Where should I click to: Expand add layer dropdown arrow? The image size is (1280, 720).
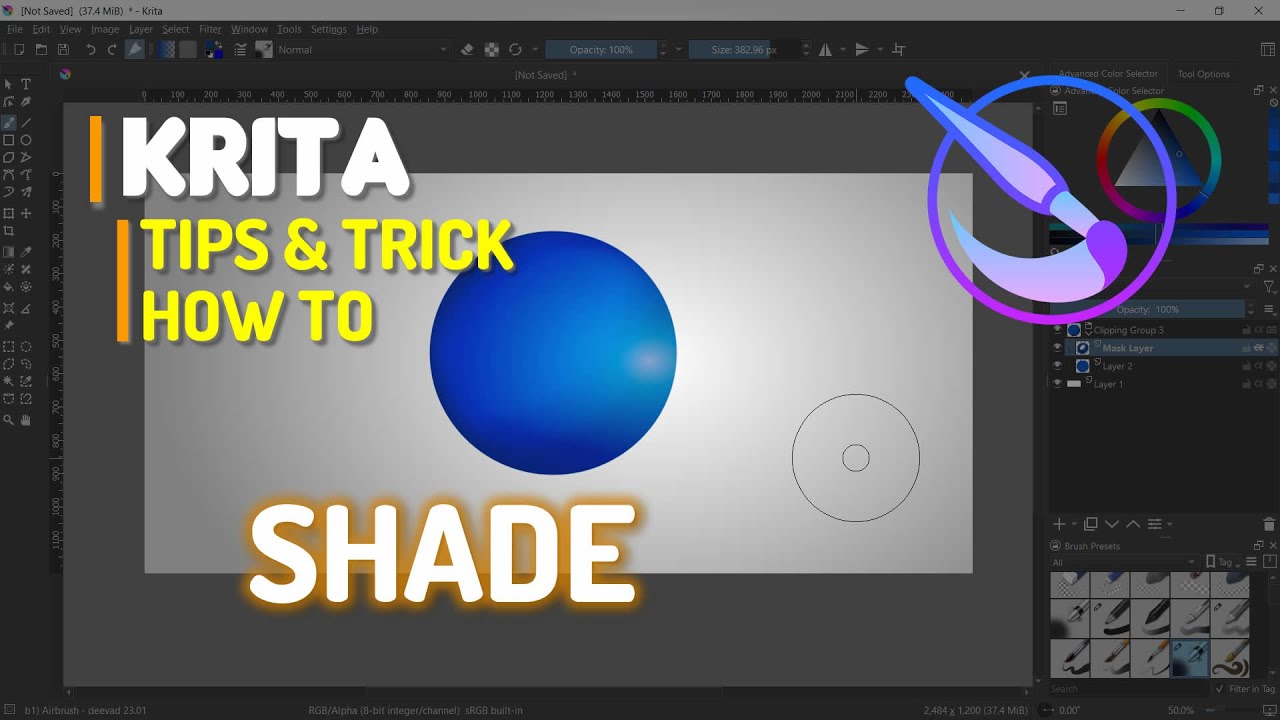[1075, 524]
